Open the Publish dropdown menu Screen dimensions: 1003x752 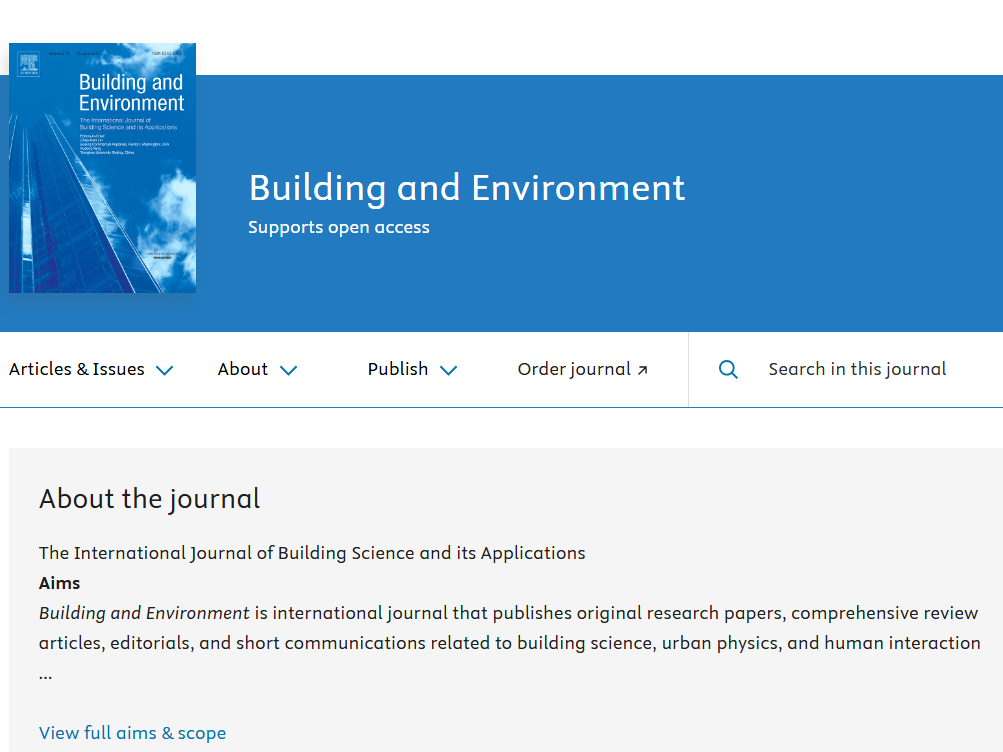[413, 370]
